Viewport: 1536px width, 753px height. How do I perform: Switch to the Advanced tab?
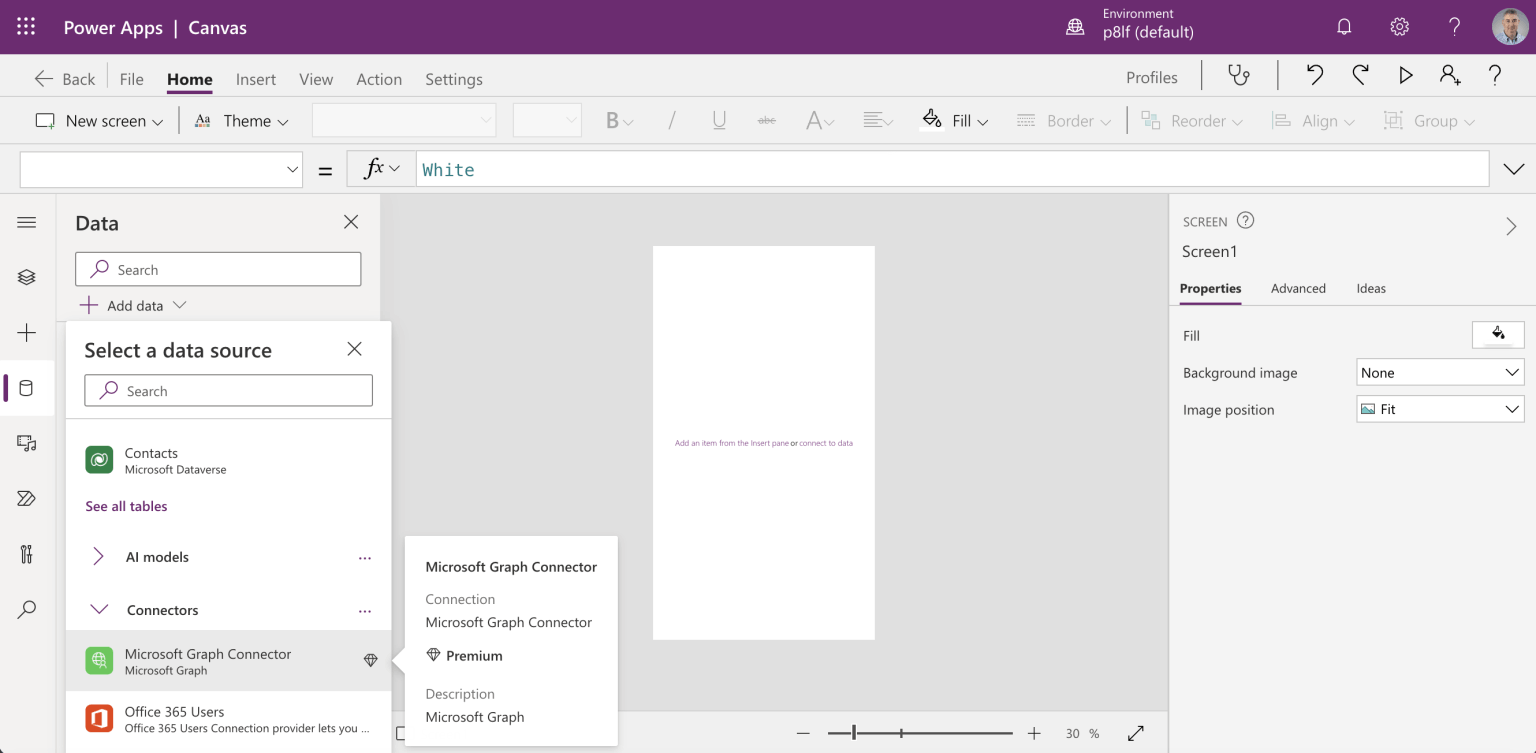(x=1298, y=288)
